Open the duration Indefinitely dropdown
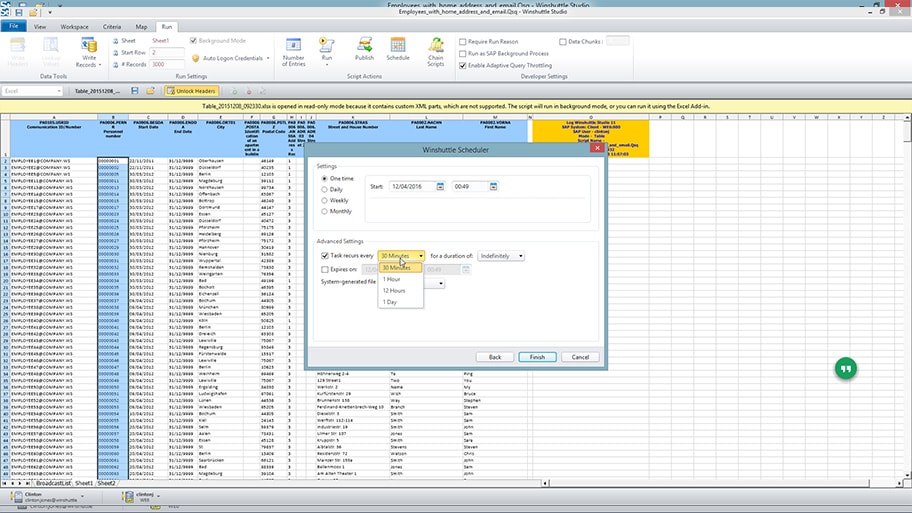The image size is (912, 513). pyautogui.click(x=501, y=256)
